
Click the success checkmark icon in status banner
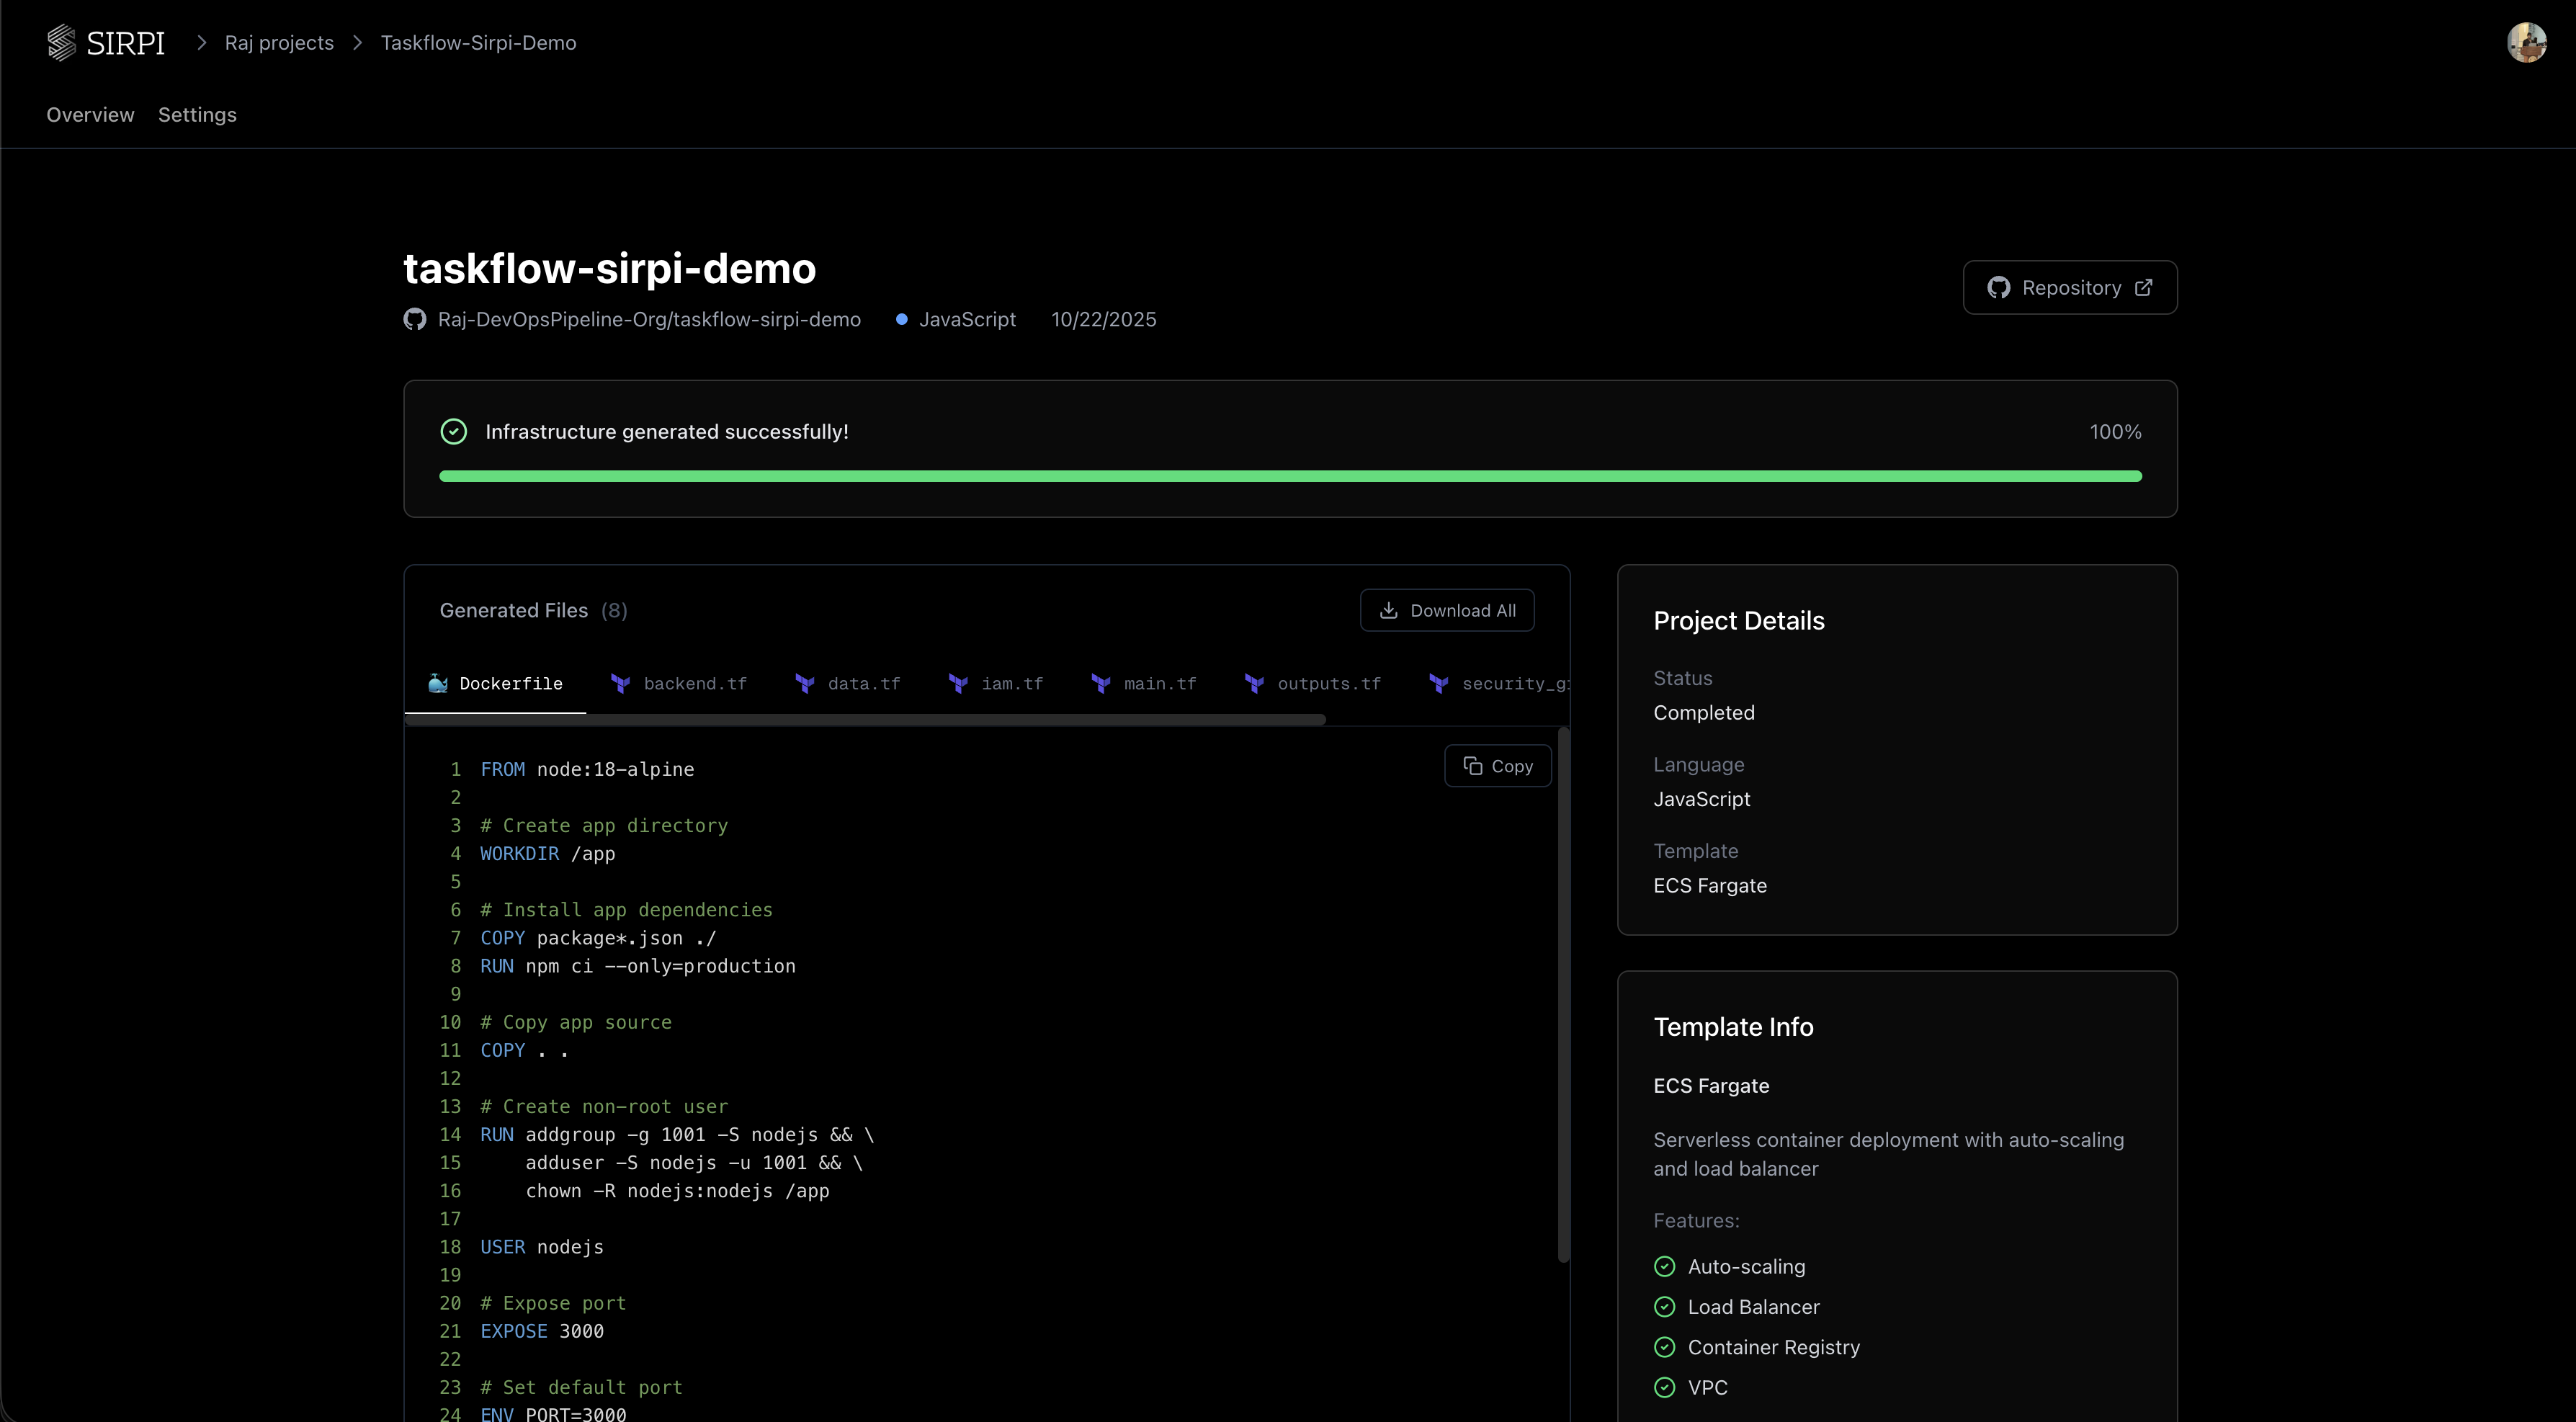[454, 432]
